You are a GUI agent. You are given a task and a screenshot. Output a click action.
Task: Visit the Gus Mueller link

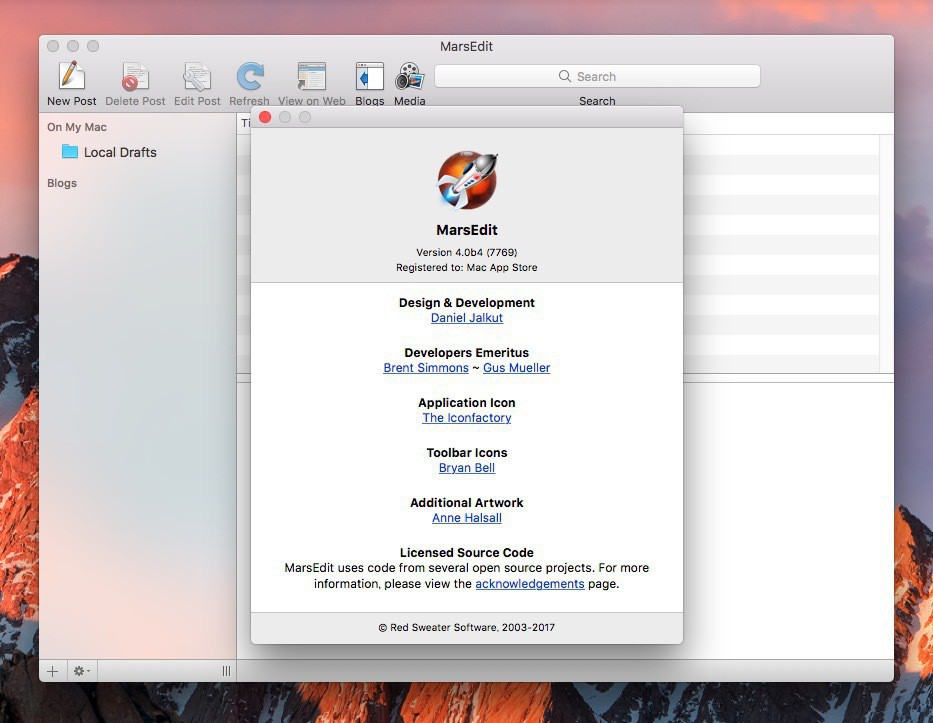click(516, 368)
